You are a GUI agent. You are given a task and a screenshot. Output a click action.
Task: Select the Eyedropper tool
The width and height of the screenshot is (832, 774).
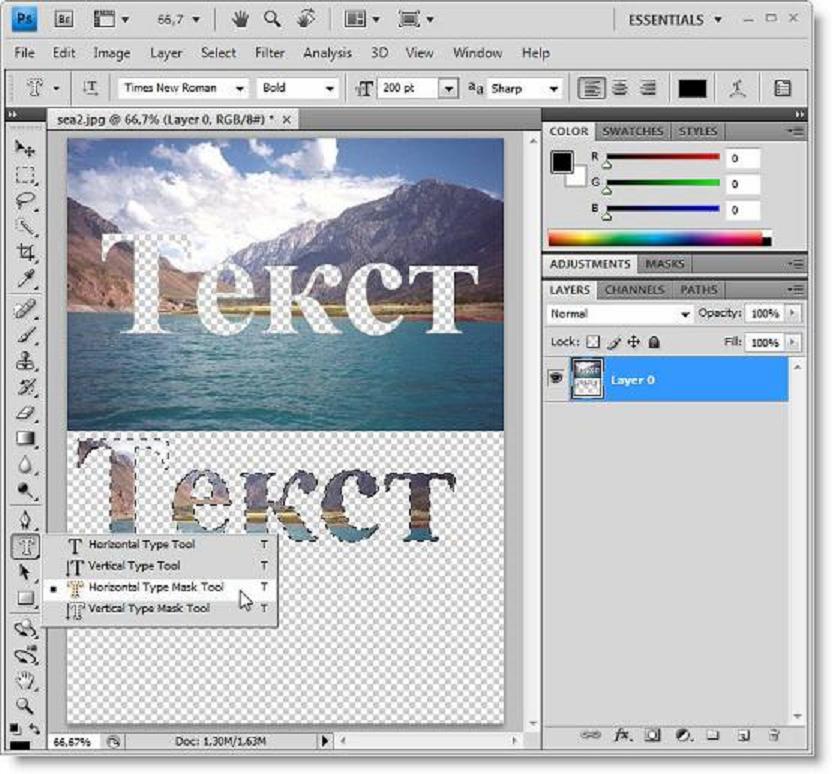[24, 279]
